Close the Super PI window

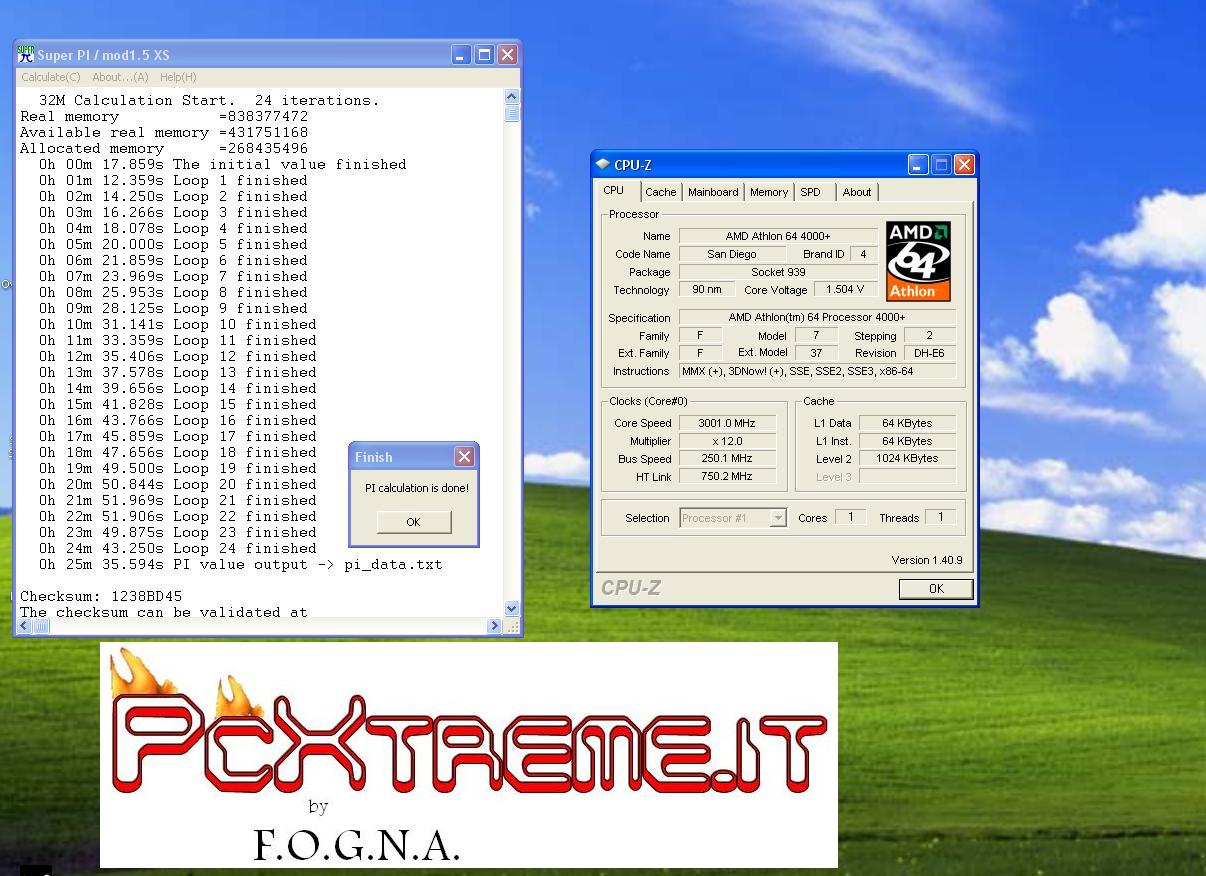coord(507,55)
